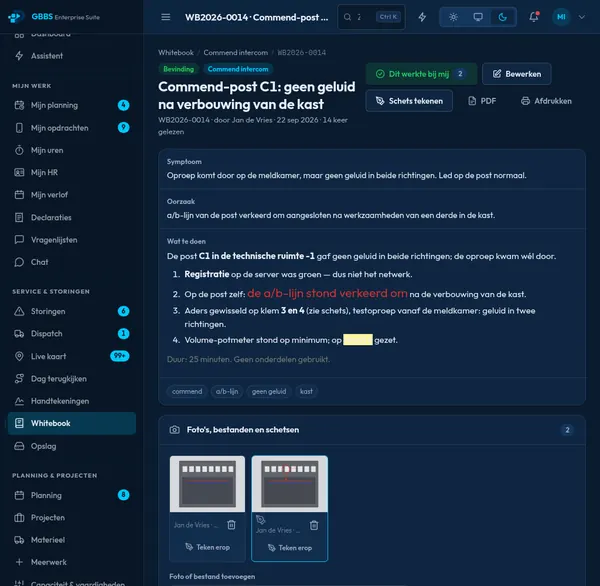Click the 'geen geluid' tag chip
Viewport: 600px width, 586px height.
click(269, 392)
